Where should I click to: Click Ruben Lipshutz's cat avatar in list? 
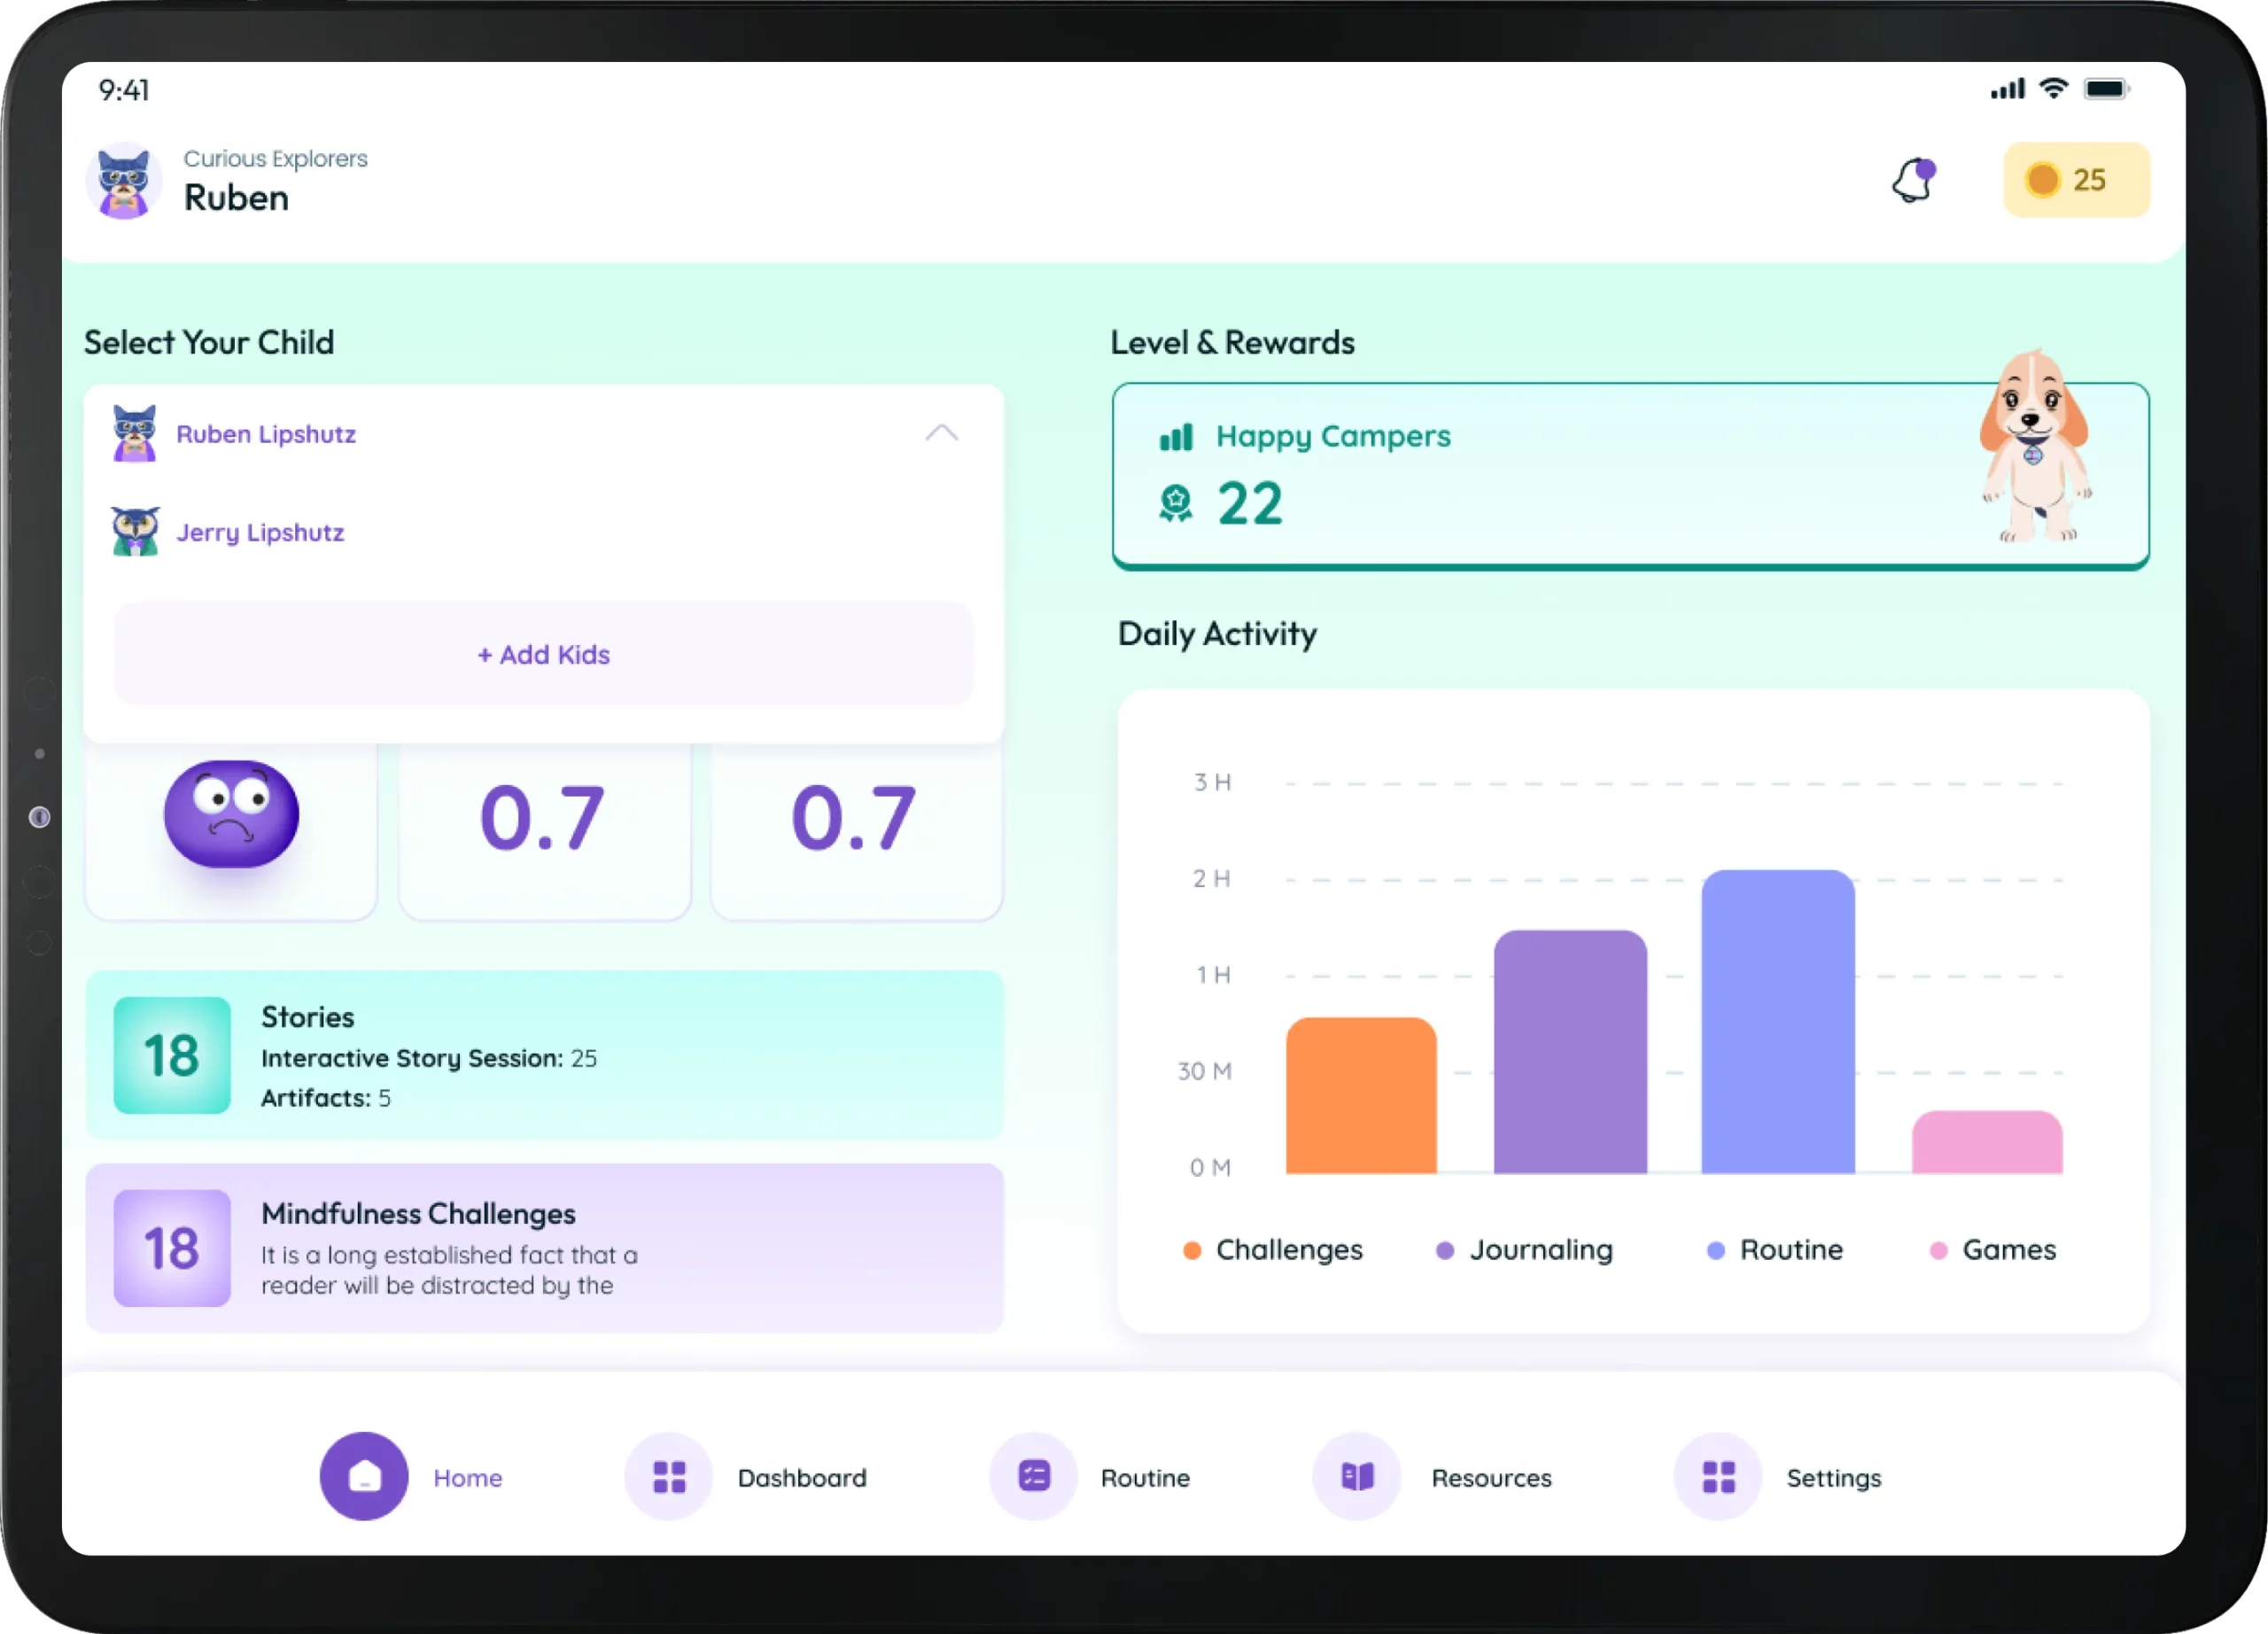(135, 433)
